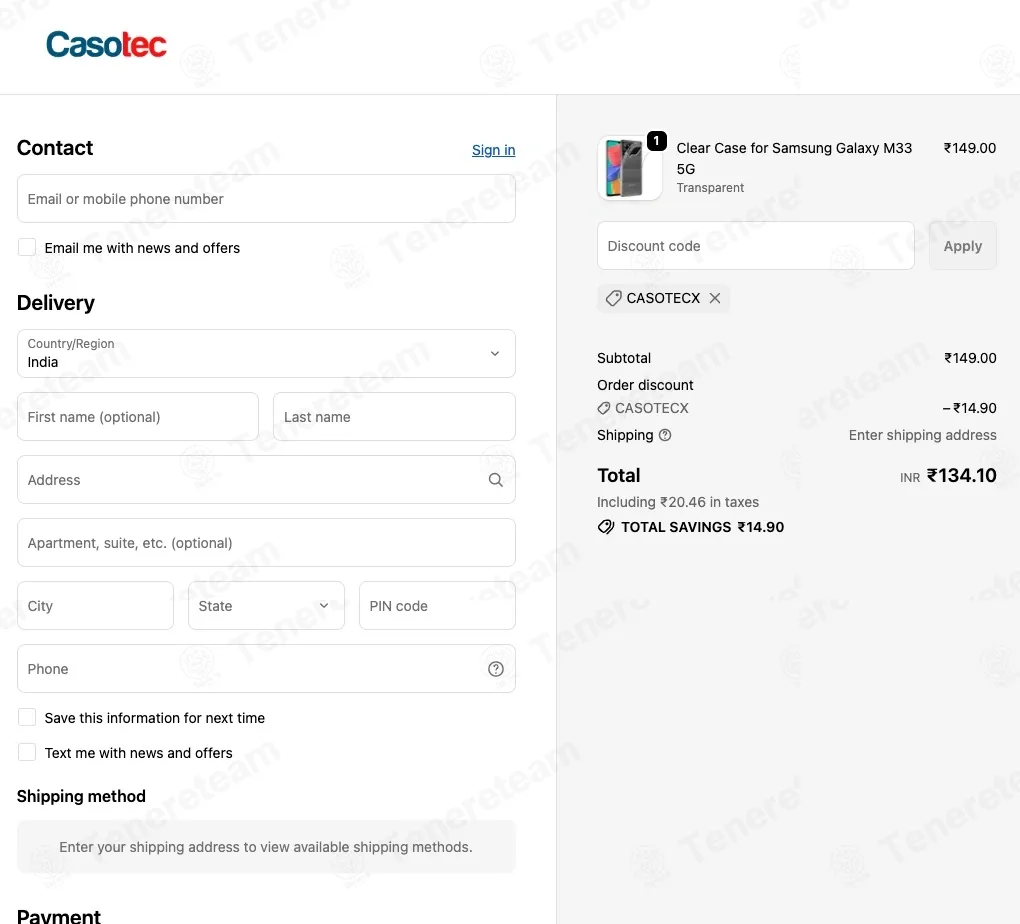1020x924 pixels.
Task: Open the Clear Case product thumbnail
Action: tap(630, 168)
